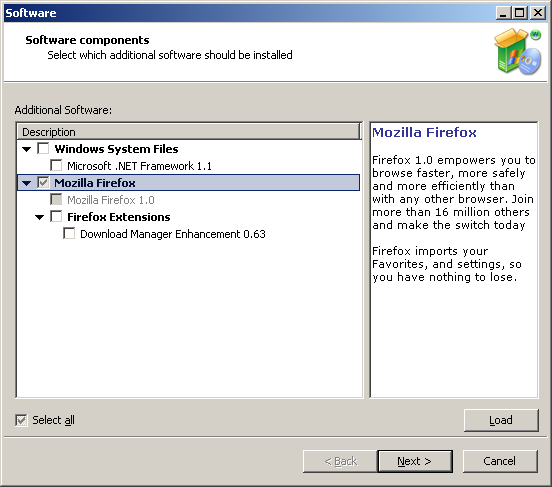Check Download Manager Enhancement 0.63
This screenshot has width=552, height=487.
point(69,233)
